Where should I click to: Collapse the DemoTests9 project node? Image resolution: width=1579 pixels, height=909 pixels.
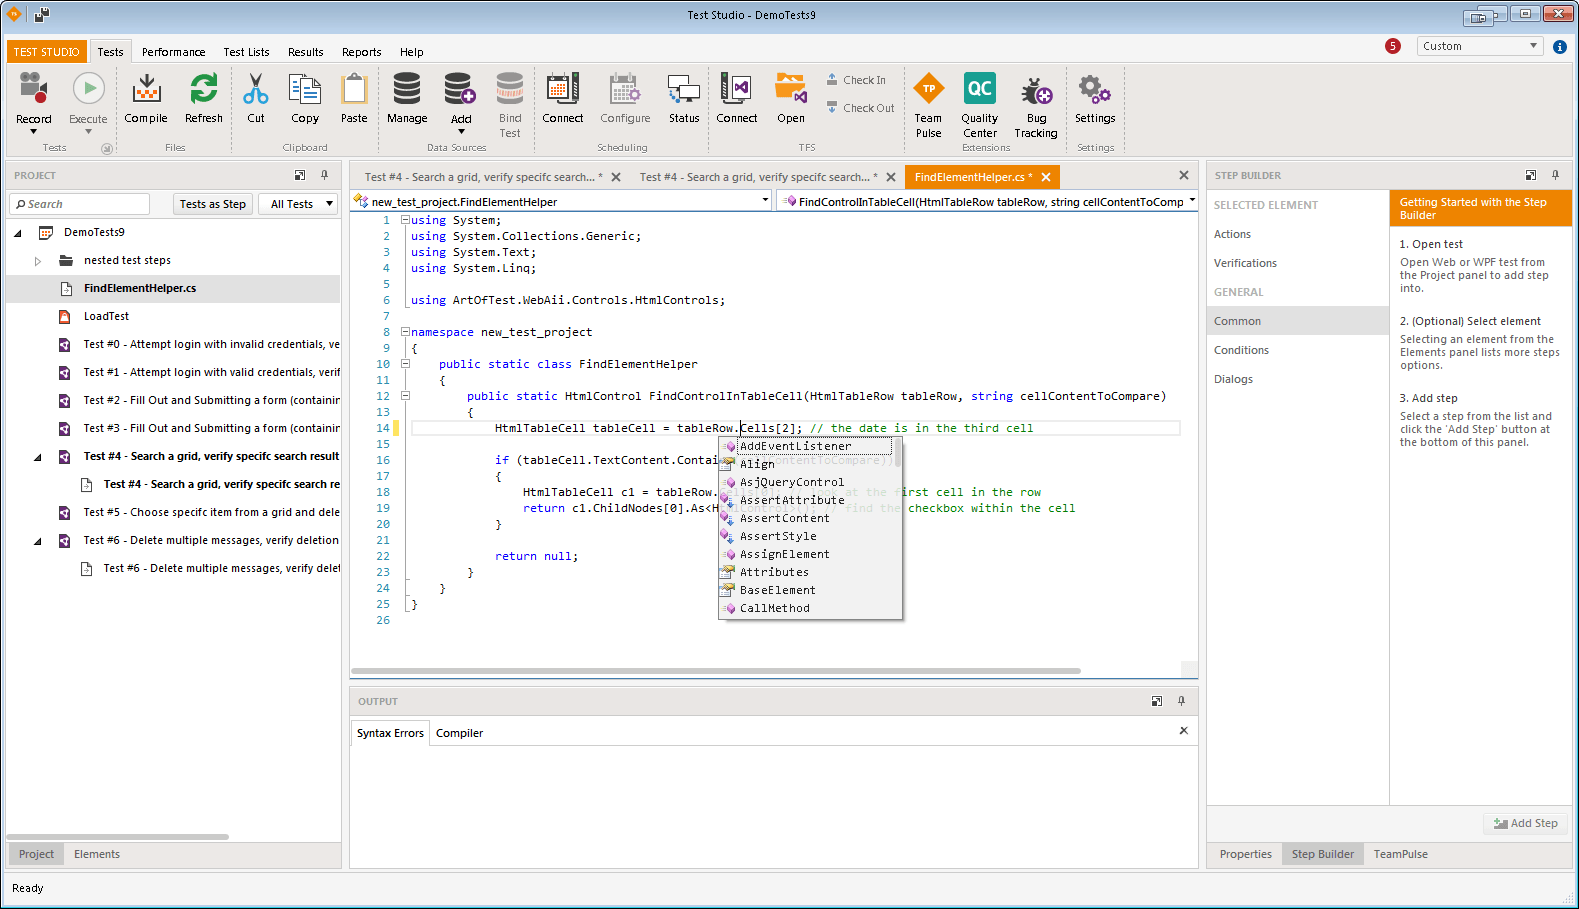[x=18, y=233]
